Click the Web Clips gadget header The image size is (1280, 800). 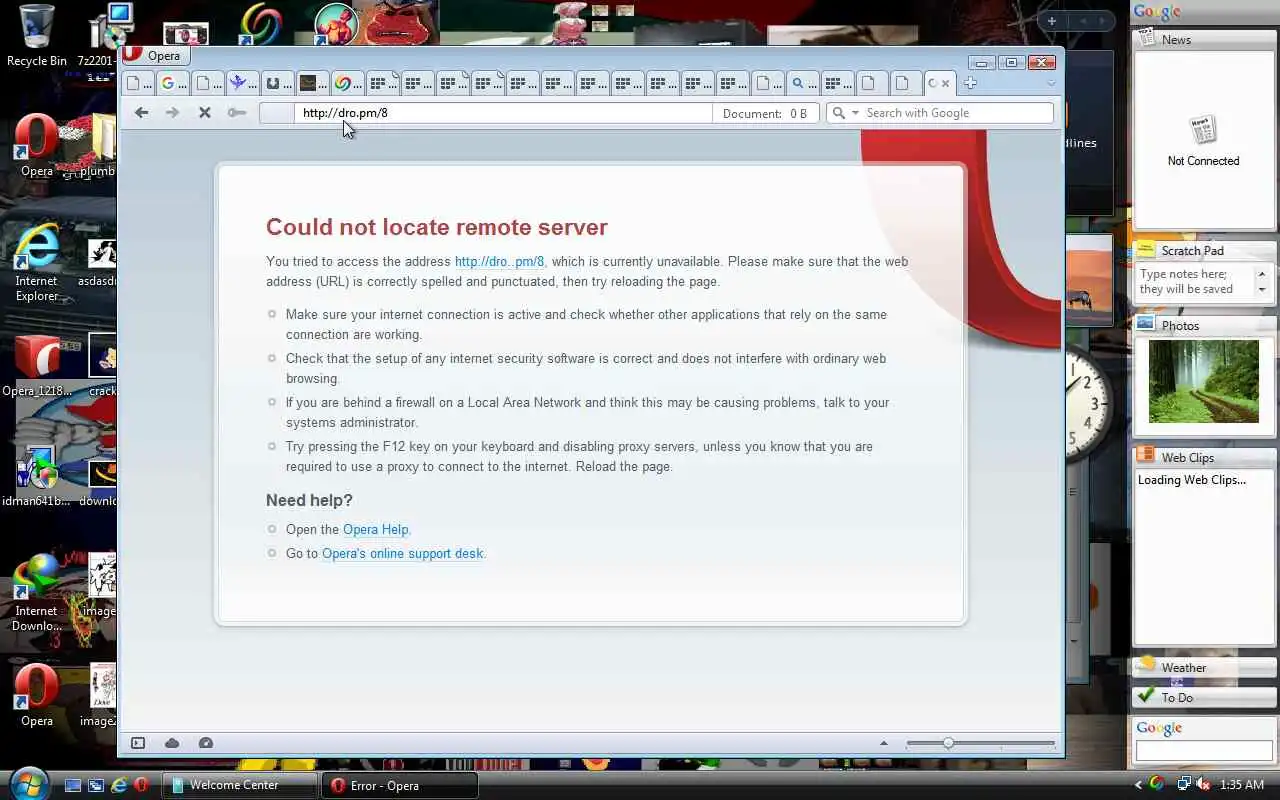pos(1204,458)
